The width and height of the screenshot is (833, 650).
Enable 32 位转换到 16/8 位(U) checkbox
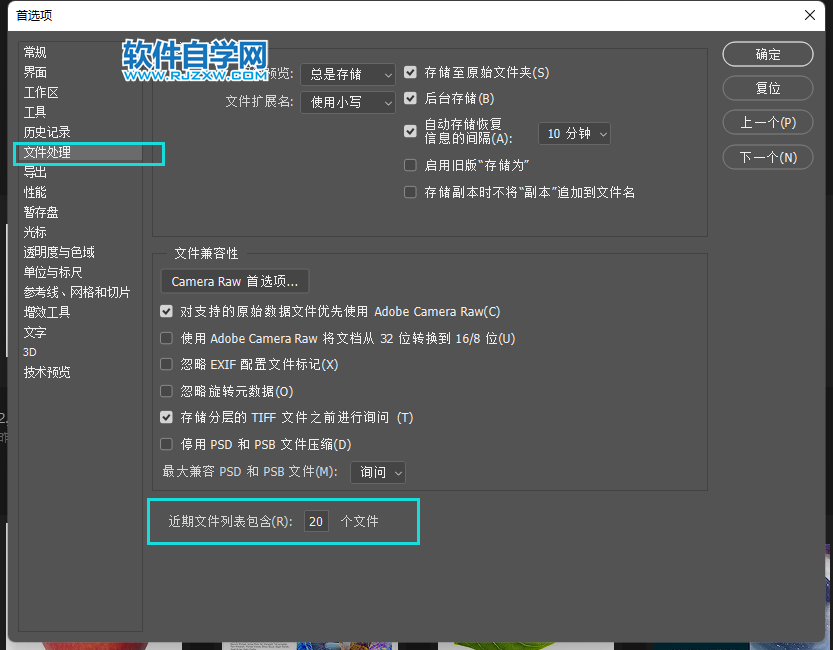(166, 338)
